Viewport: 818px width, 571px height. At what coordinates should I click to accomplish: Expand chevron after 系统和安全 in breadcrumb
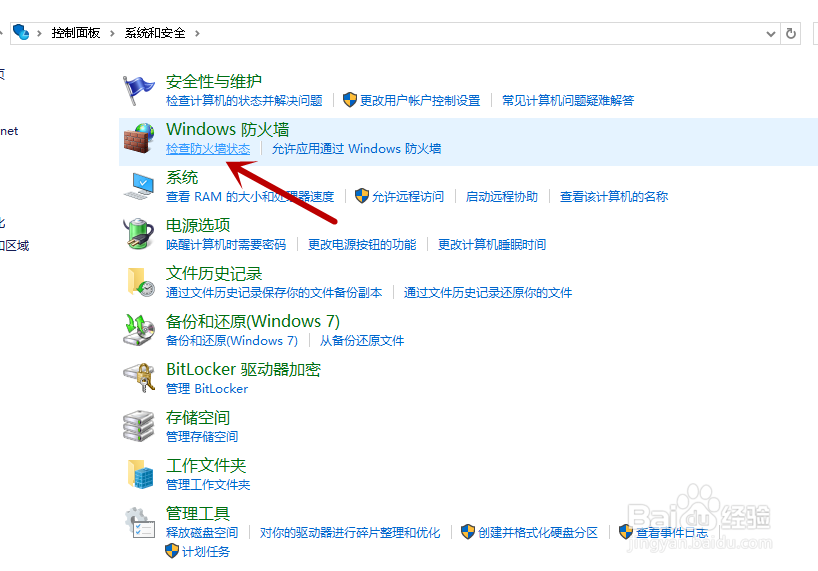pyautogui.click(x=197, y=33)
